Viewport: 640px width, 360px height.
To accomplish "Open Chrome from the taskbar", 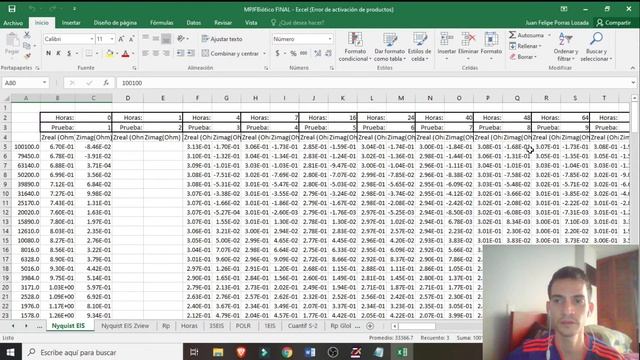I will pyautogui.click(x=287, y=352).
